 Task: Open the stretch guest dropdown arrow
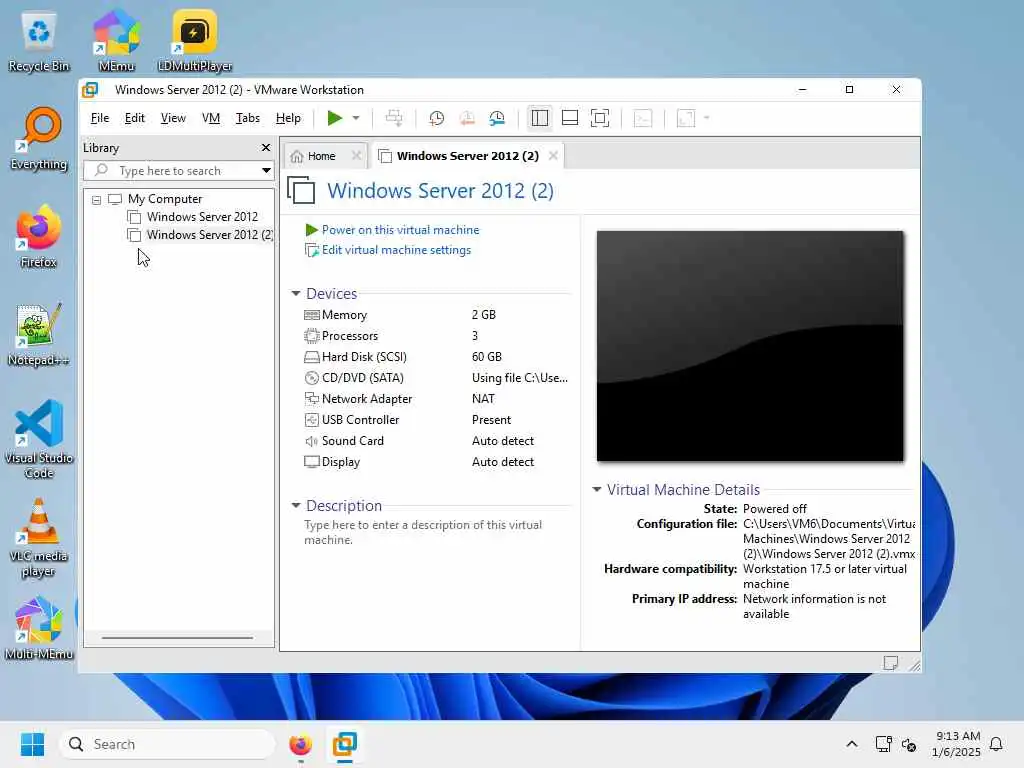(x=707, y=118)
